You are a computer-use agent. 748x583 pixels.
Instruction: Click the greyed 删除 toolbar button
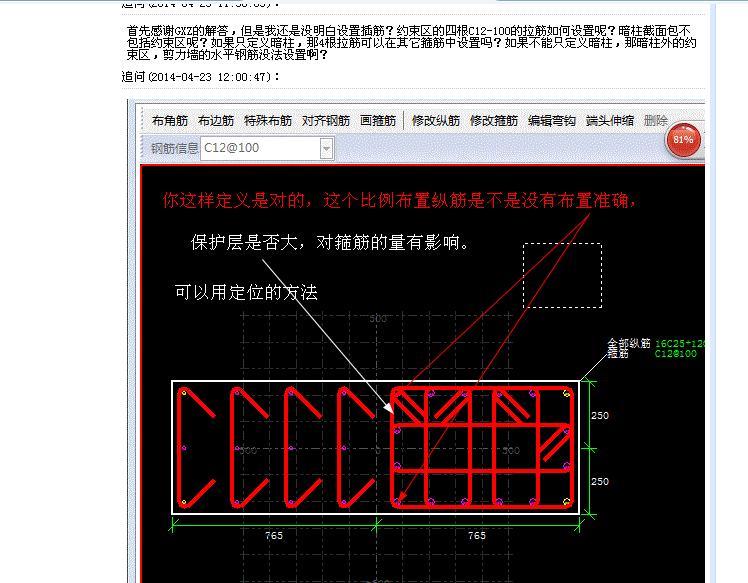pyautogui.click(x=656, y=121)
